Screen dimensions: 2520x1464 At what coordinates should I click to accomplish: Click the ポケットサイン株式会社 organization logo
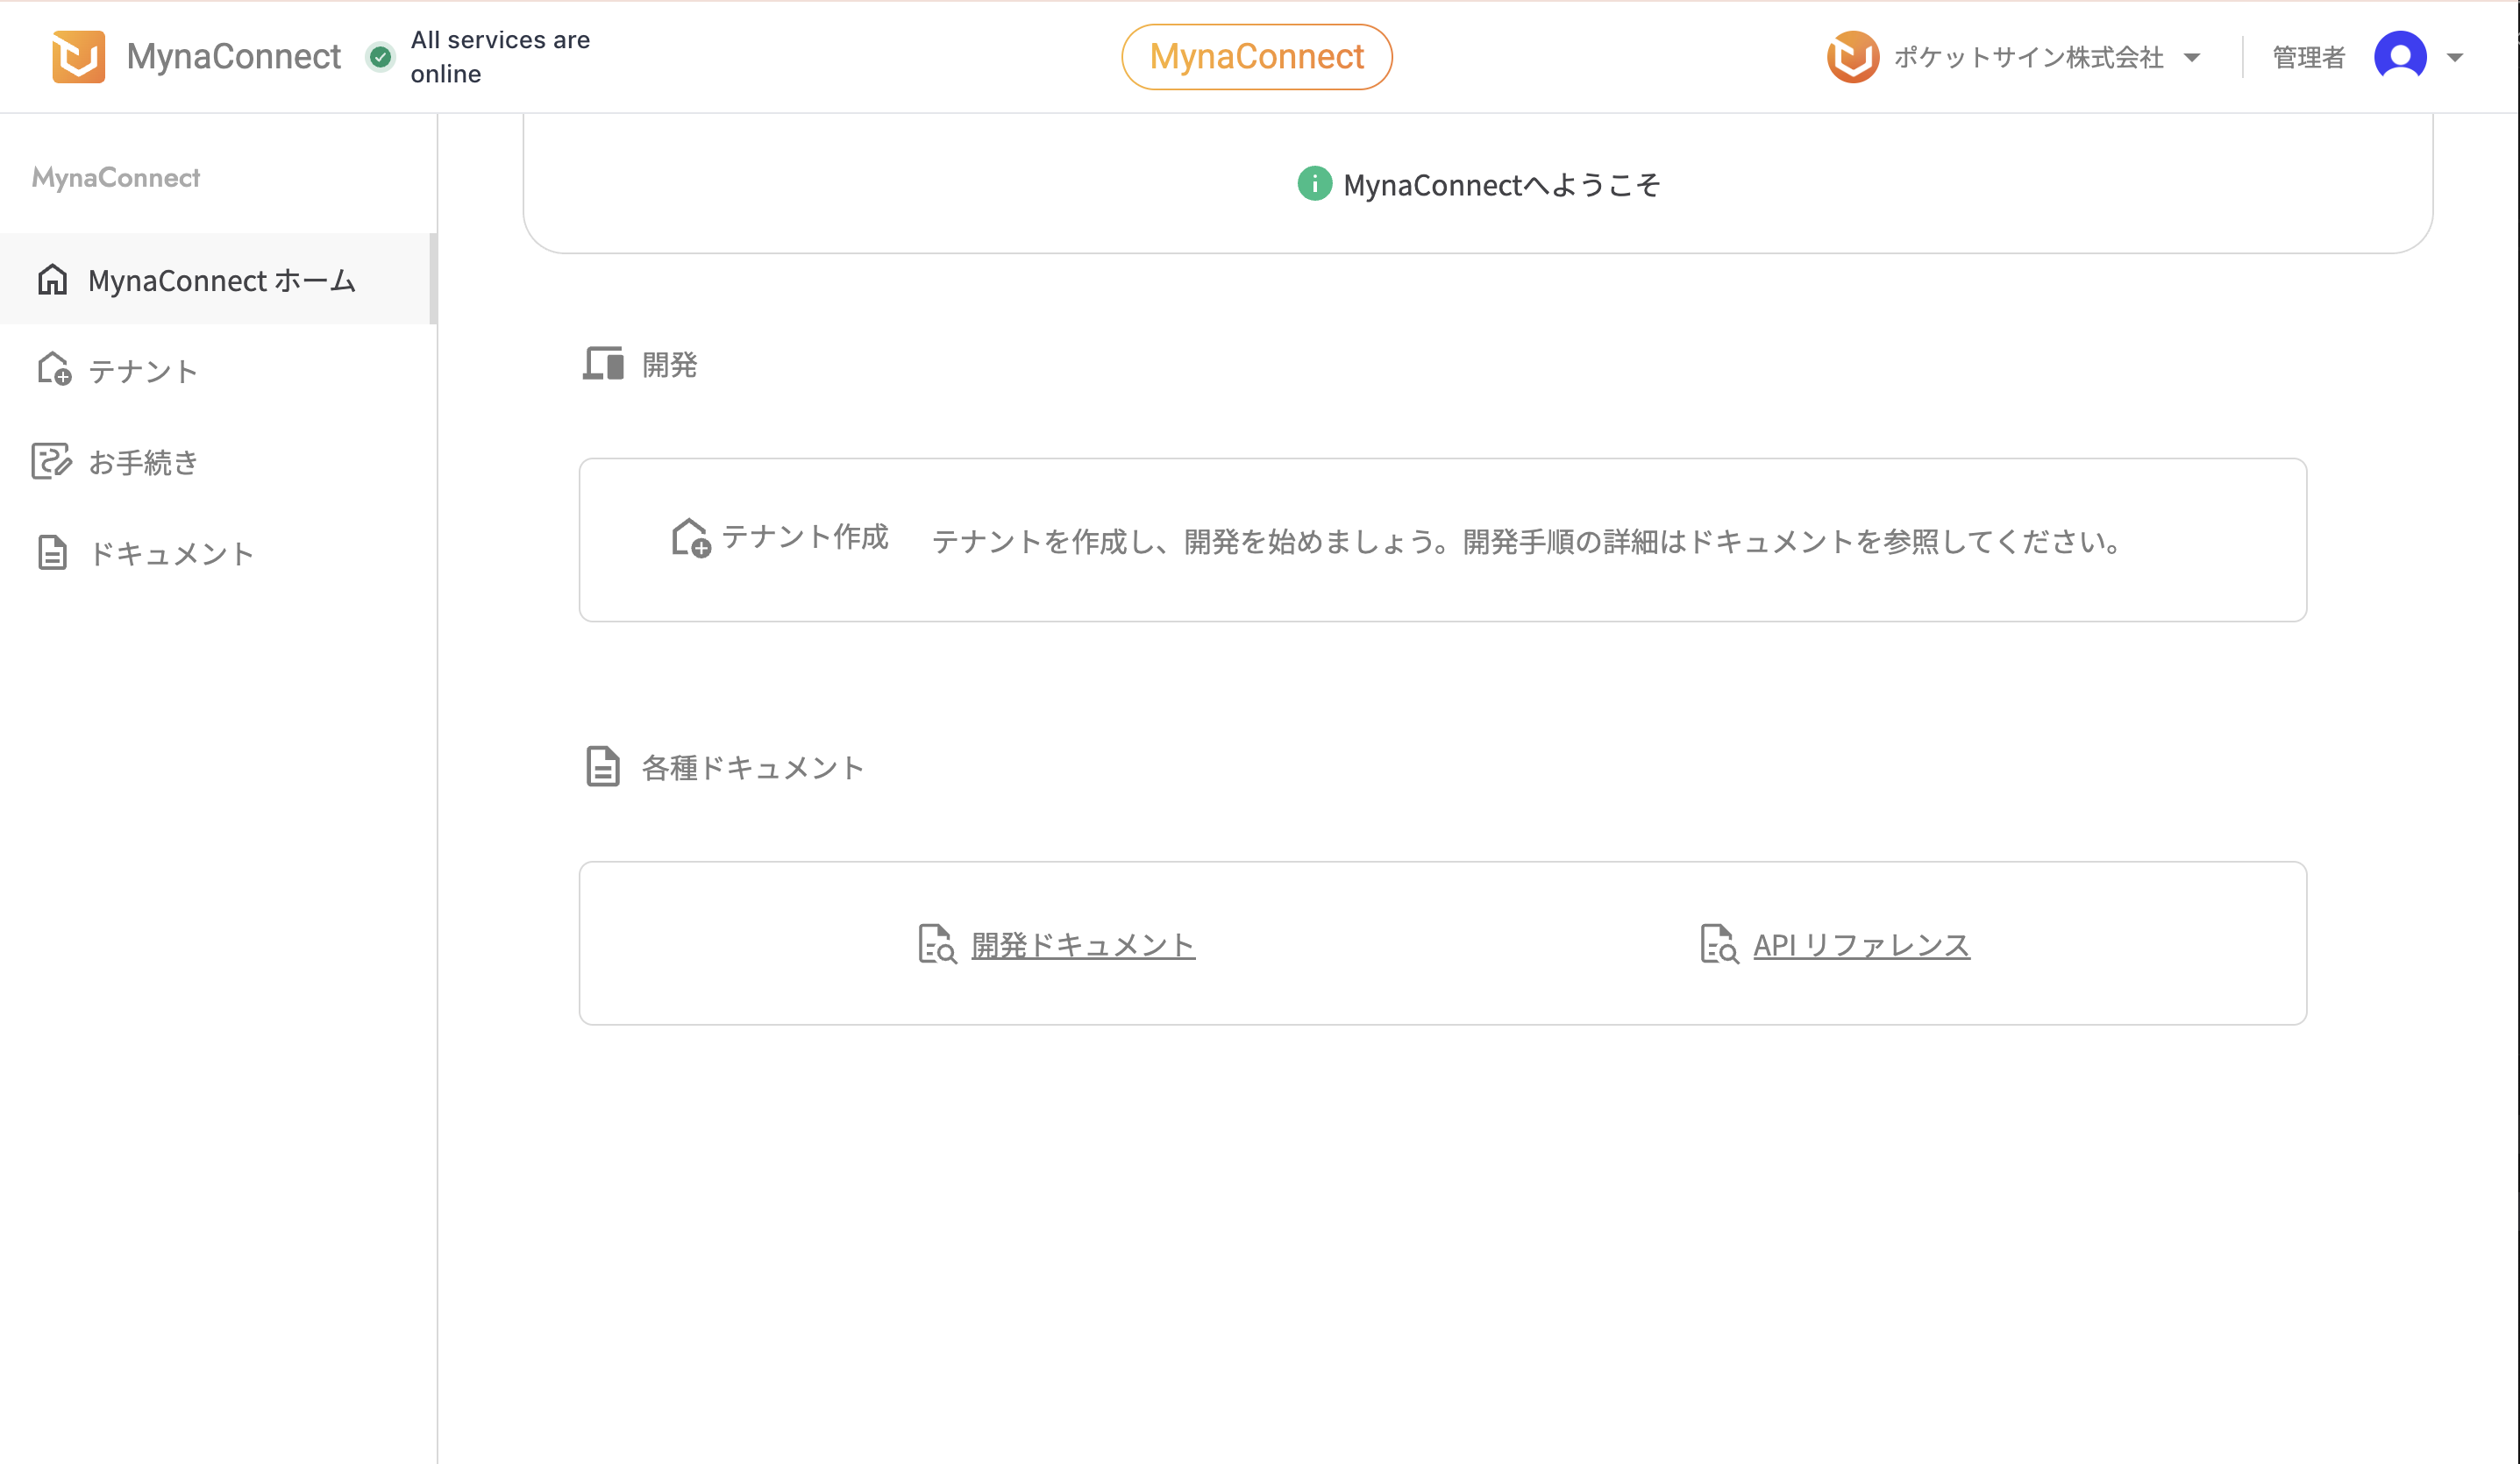pyautogui.click(x=1852, y=57)
